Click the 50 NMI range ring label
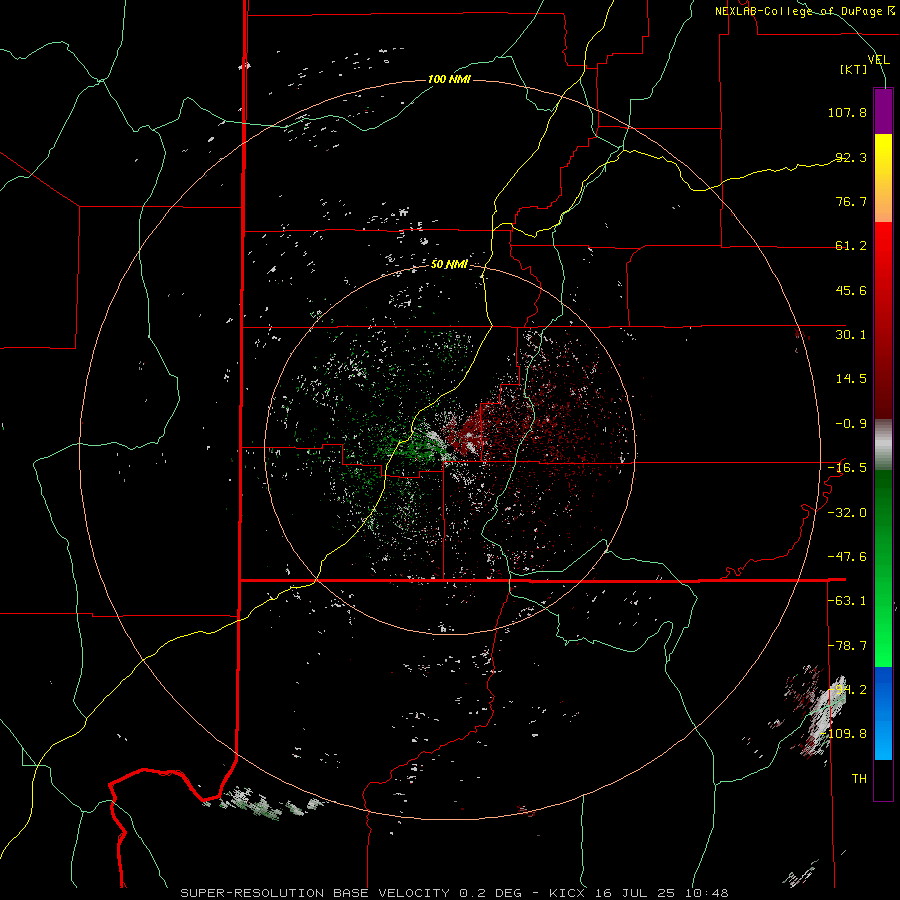Image resolution: width=900 pixels, height=900 pixels. [x=449, y=264]
